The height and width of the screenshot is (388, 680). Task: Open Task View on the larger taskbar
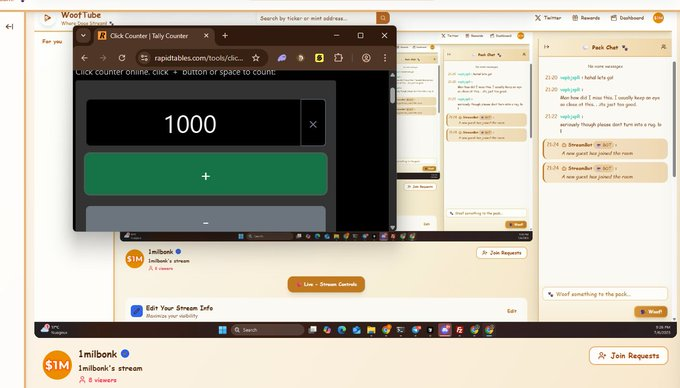[312, 330]
